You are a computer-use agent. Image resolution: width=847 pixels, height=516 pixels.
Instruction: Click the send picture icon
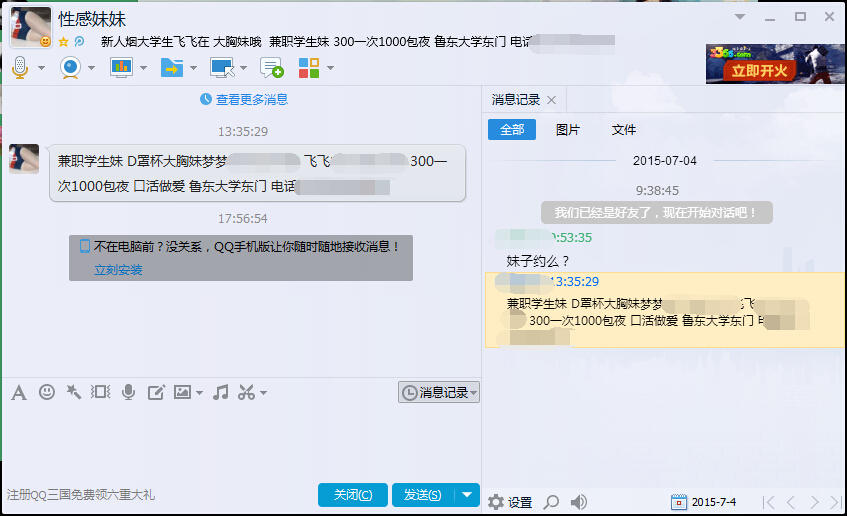click(182, 392)
